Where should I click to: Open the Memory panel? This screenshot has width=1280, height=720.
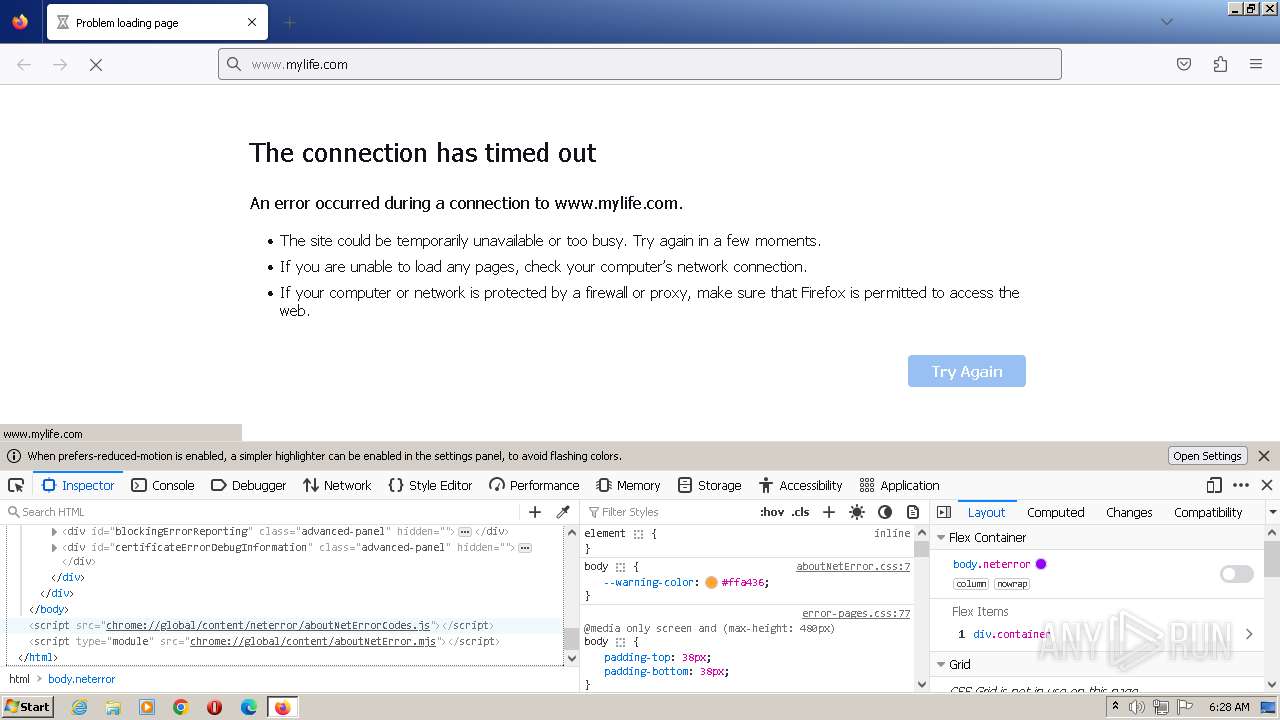628,485
